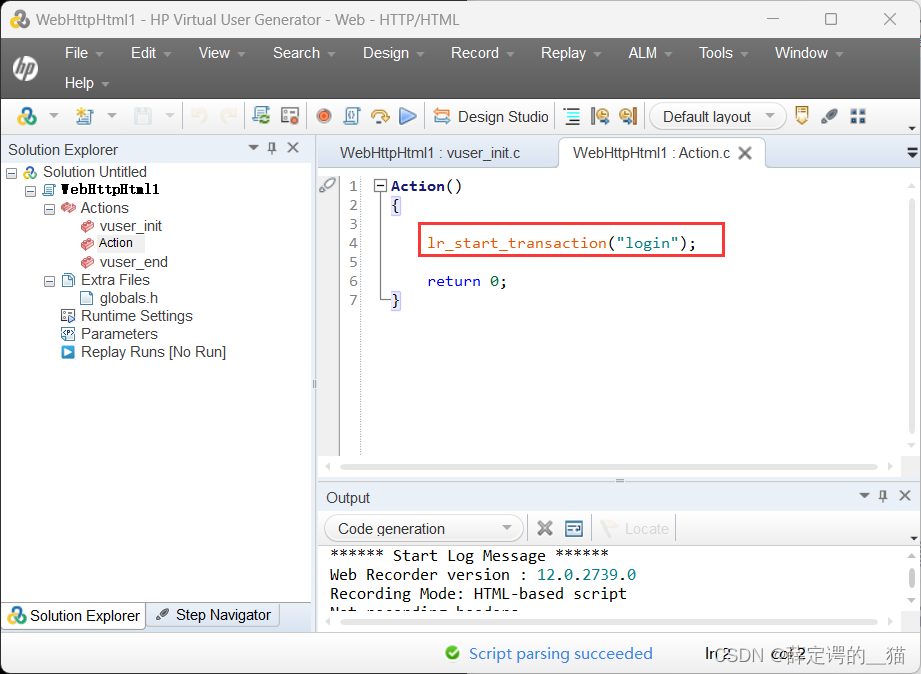Switch to the vuser_init.c editor tab

click(x=430, y=153)
